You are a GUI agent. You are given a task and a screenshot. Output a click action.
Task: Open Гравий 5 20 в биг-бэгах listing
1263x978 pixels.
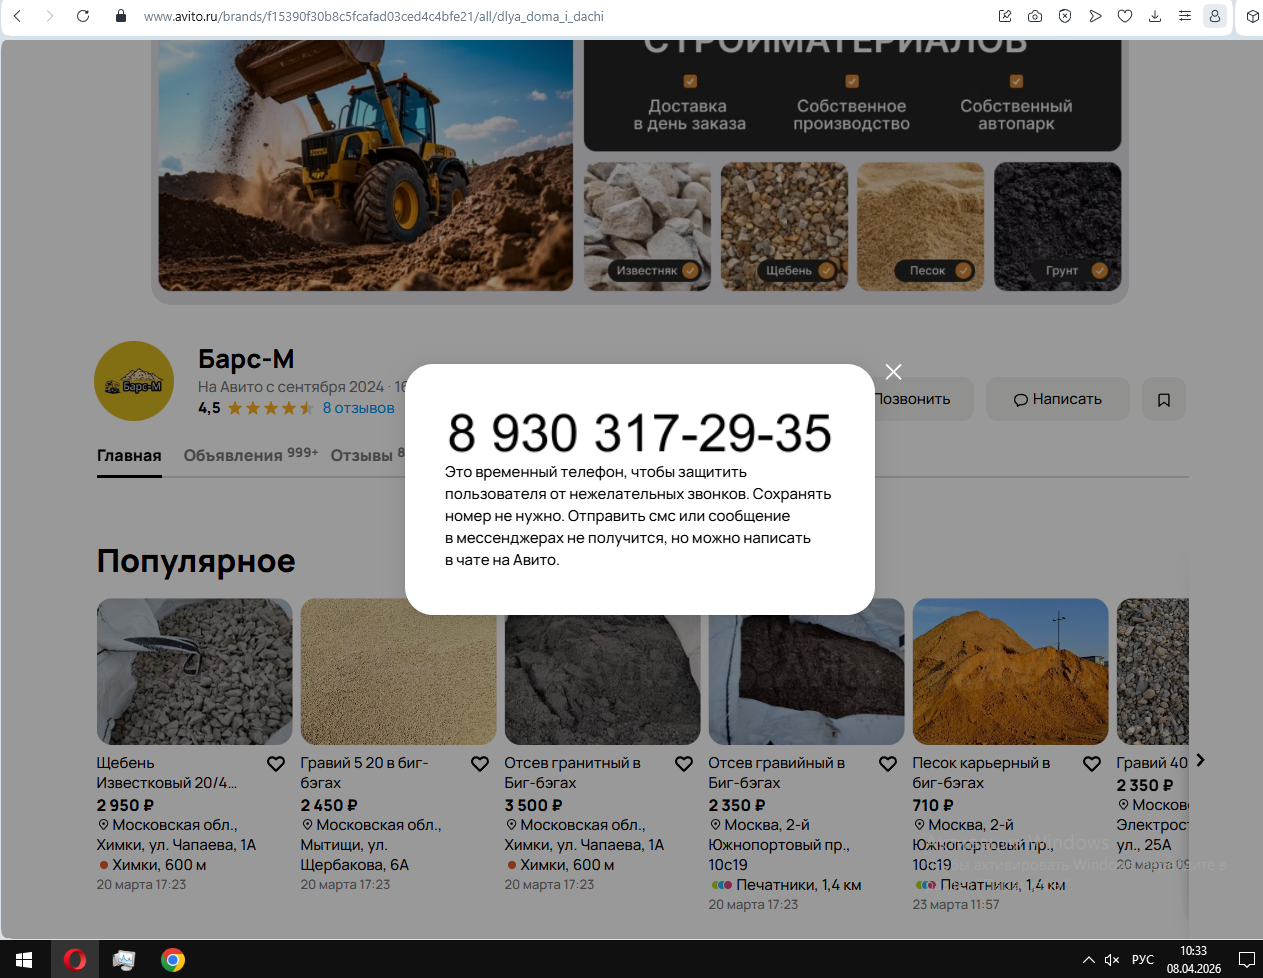364,773
